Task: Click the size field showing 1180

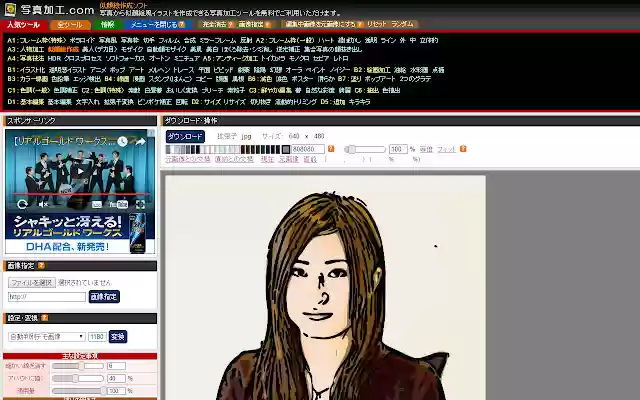Action: tap(97, 337)
